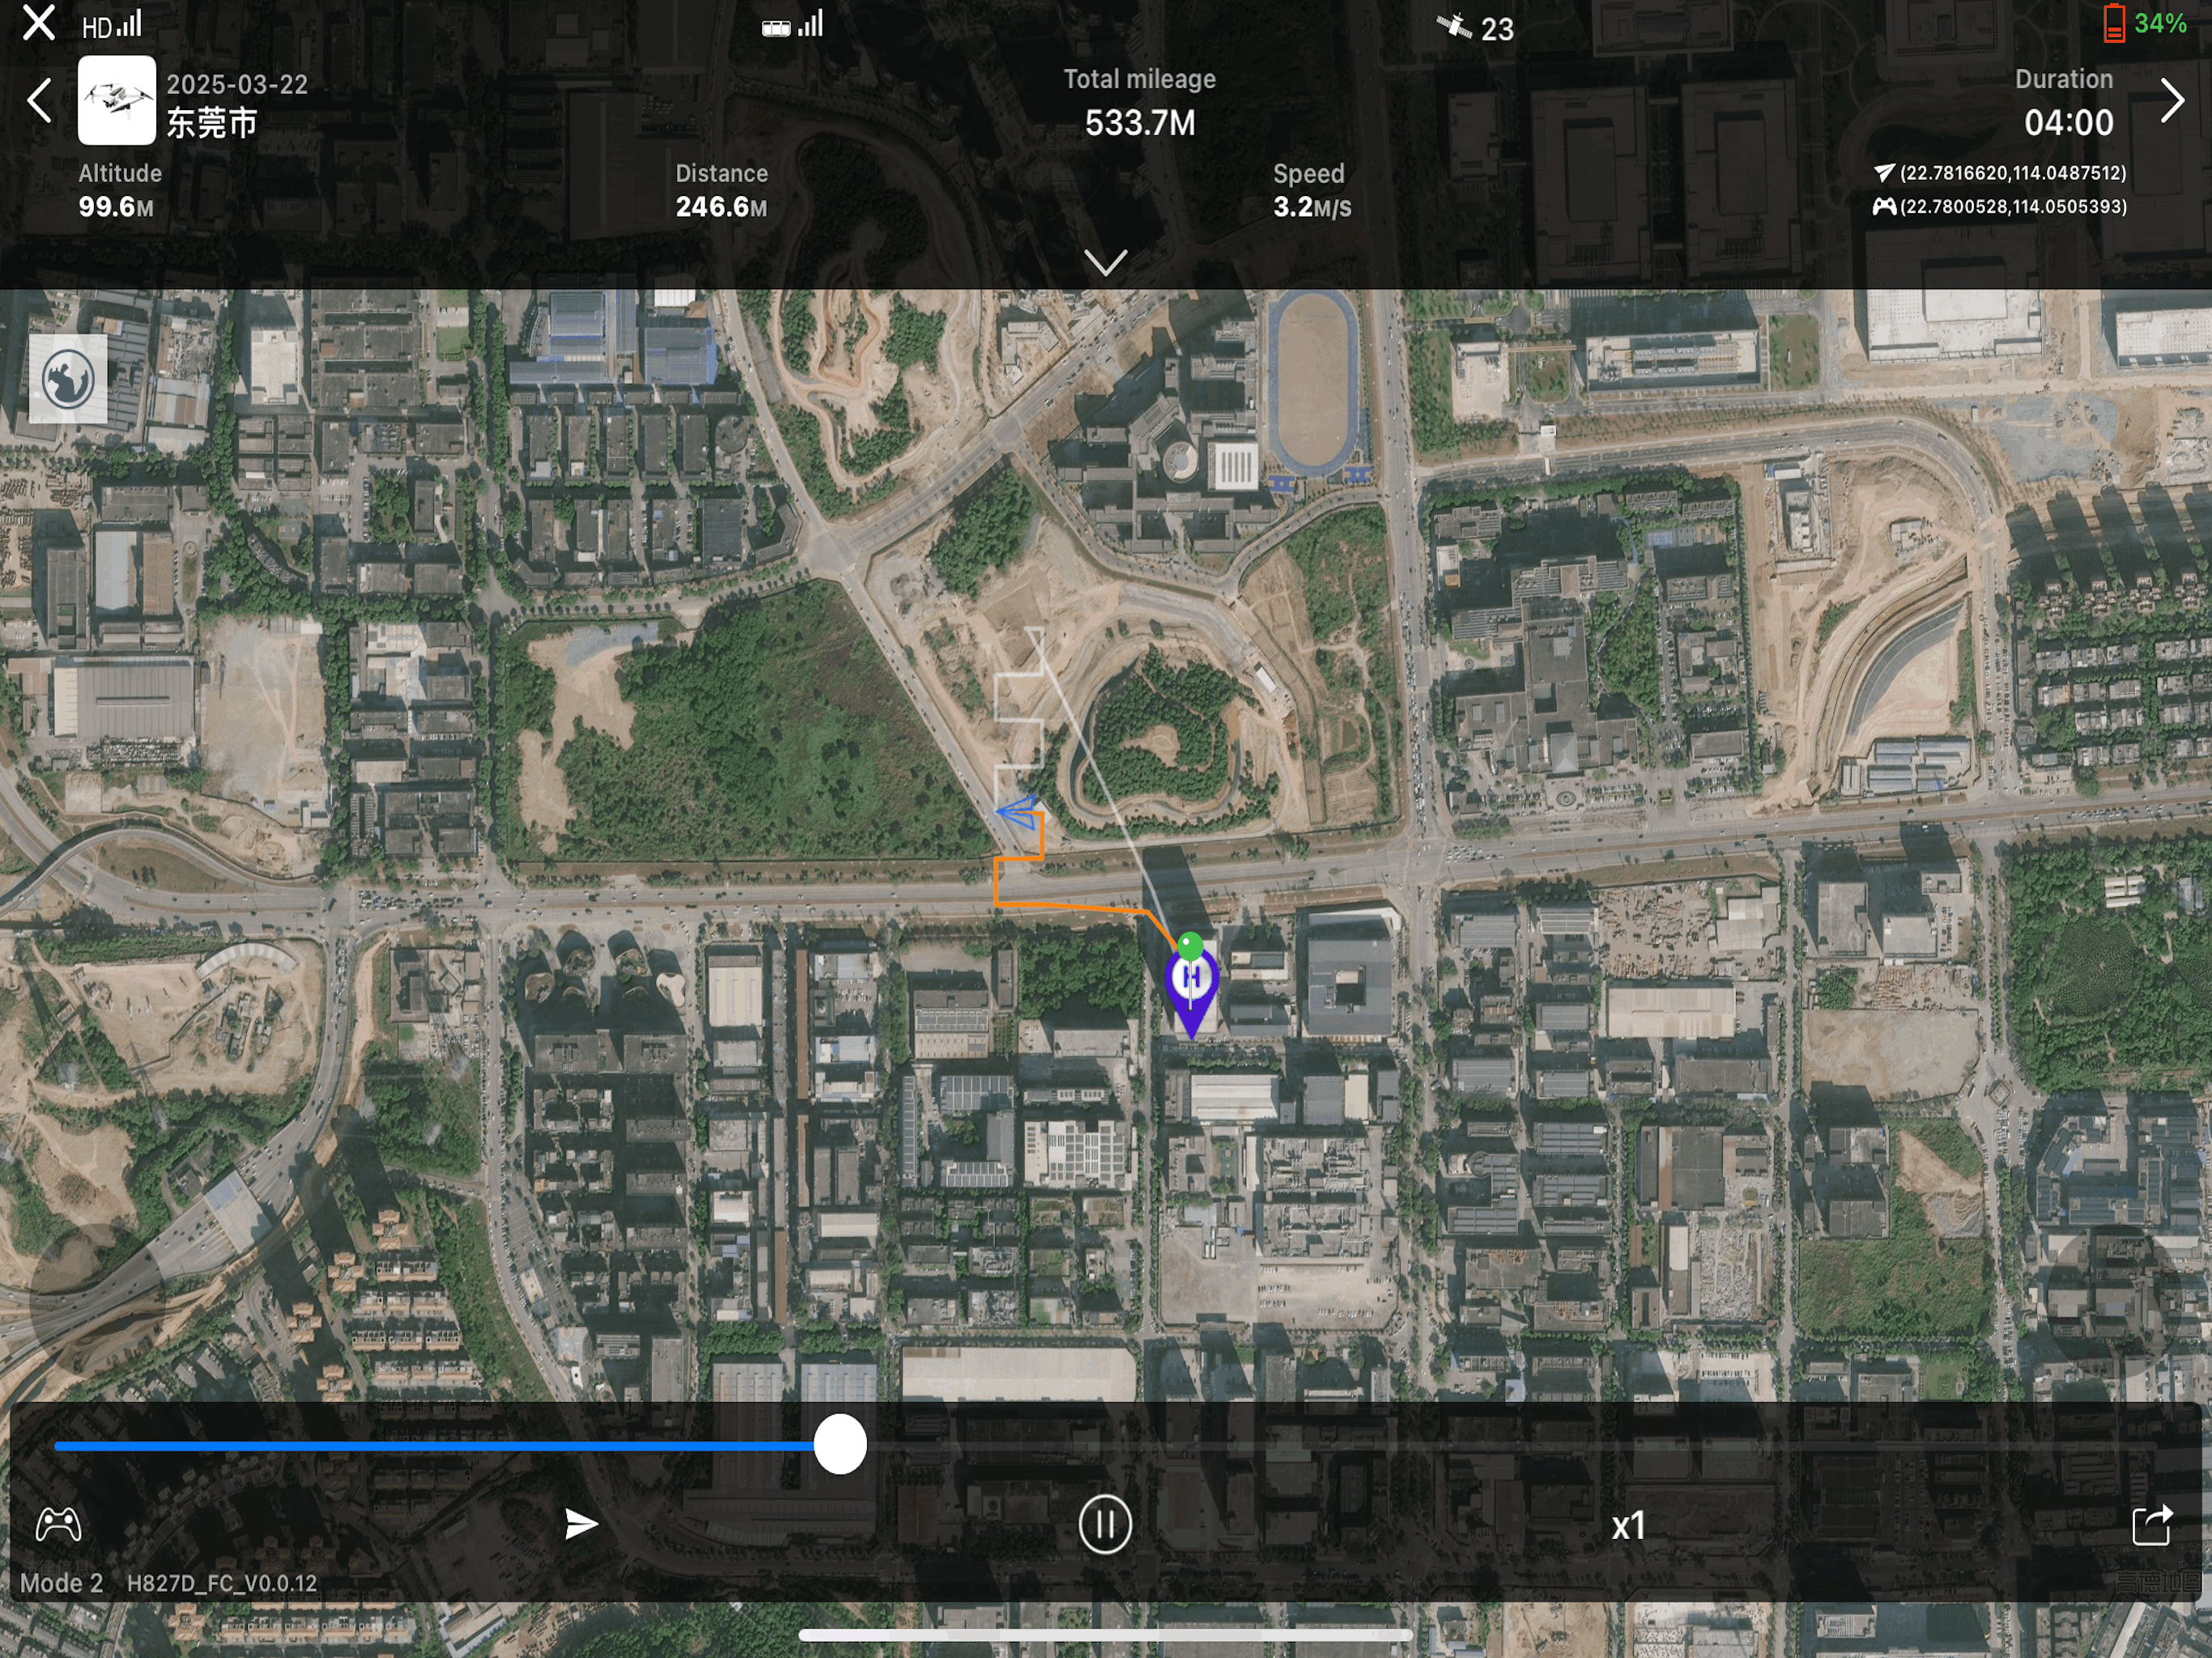Pause the flight playback

pos(1105,1525)
